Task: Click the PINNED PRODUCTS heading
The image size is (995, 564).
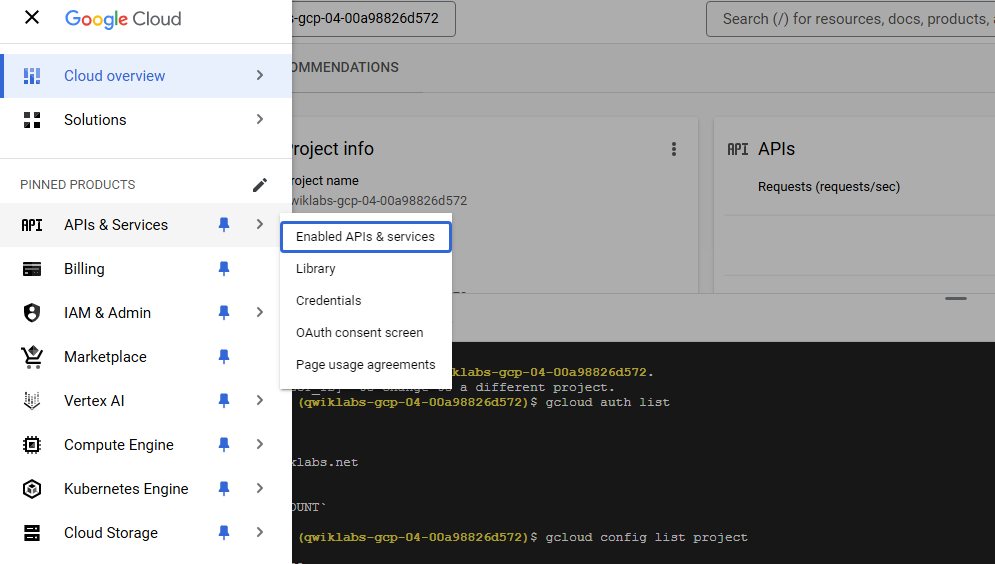Action: [x=77, y=185]
